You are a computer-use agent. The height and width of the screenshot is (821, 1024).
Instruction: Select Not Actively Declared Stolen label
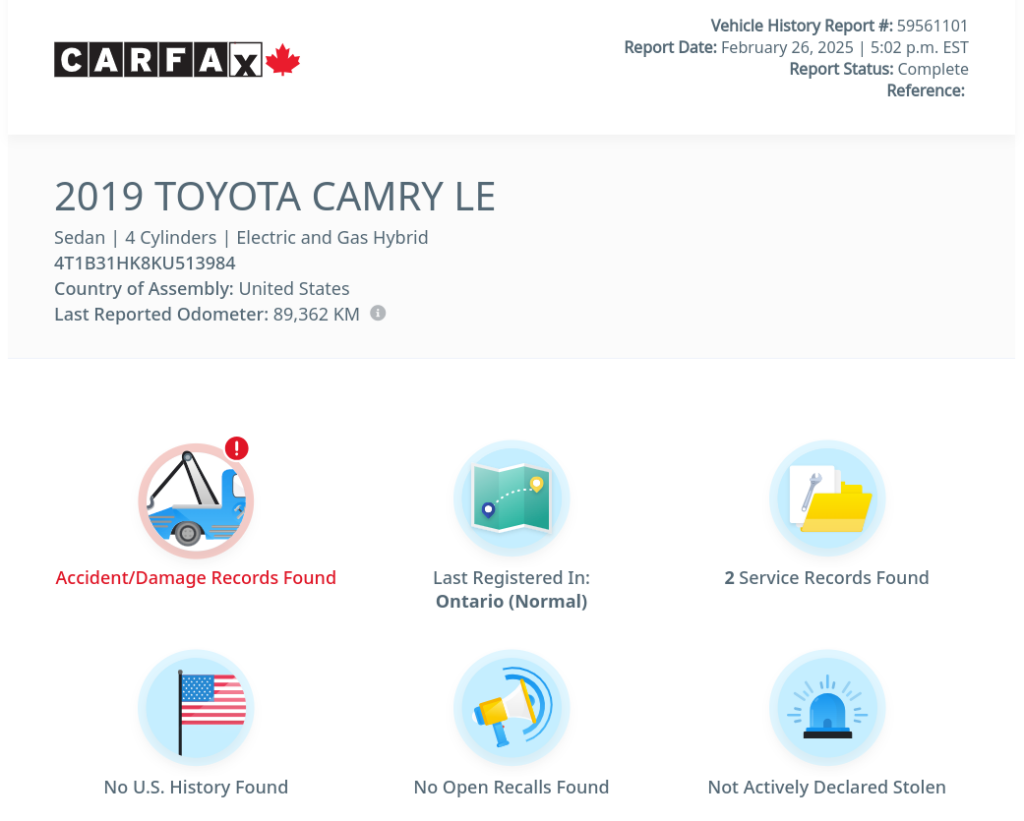(827, 787)
